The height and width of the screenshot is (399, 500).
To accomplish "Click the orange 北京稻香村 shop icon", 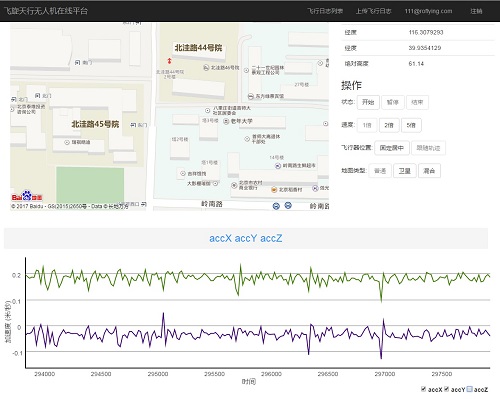I will point(274,189).
